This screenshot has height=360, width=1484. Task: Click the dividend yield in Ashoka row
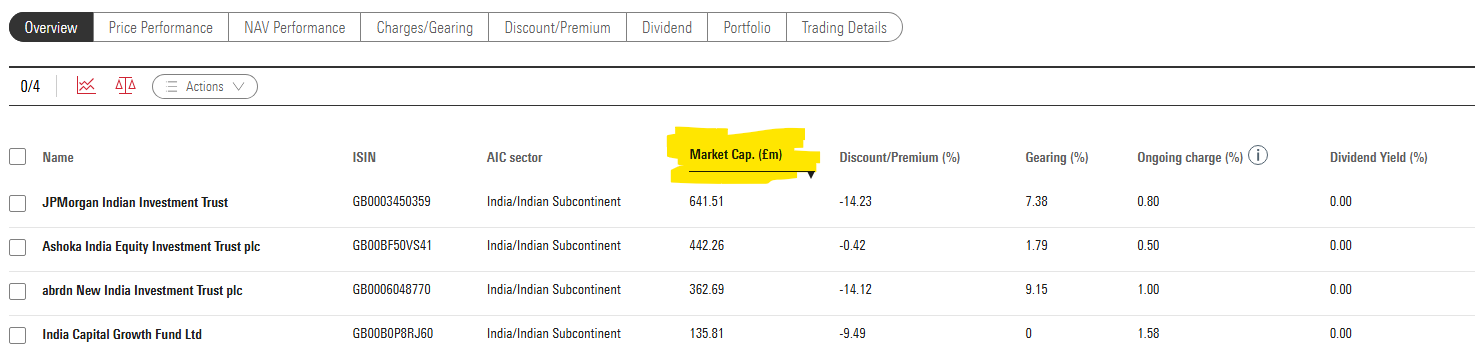1341,246
